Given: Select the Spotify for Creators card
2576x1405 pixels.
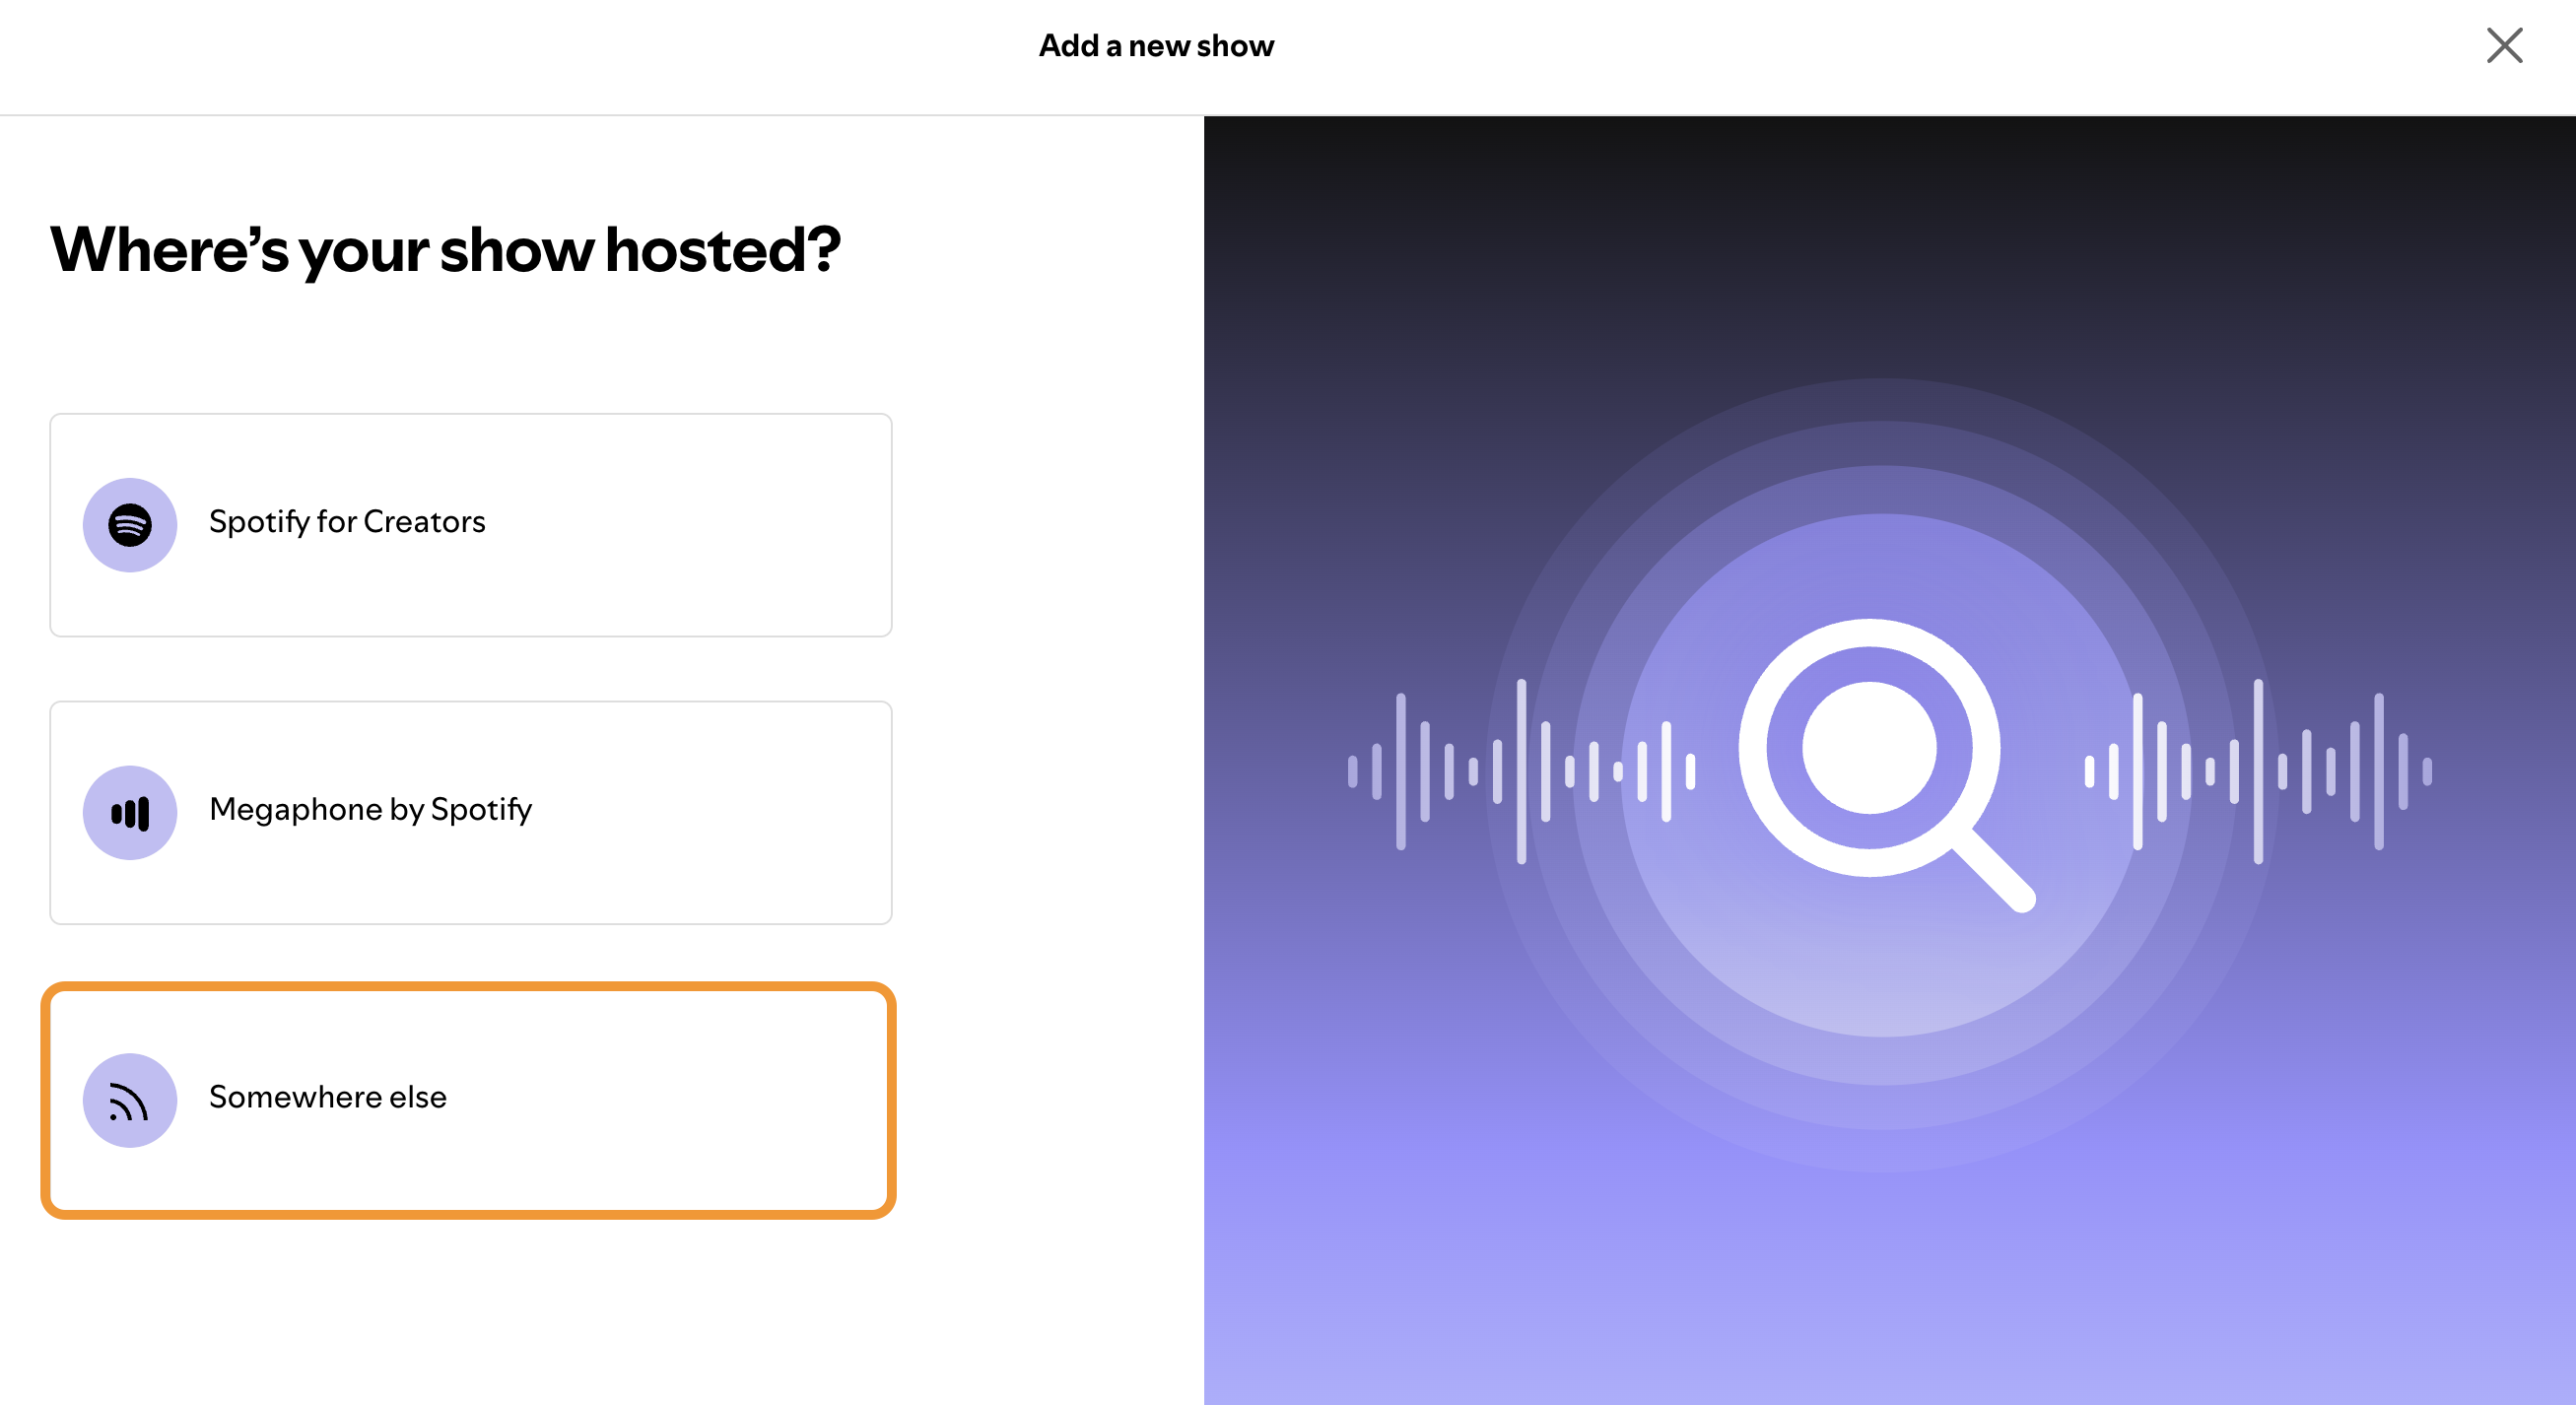Looking at the screenshot, I should click(471, 525).
